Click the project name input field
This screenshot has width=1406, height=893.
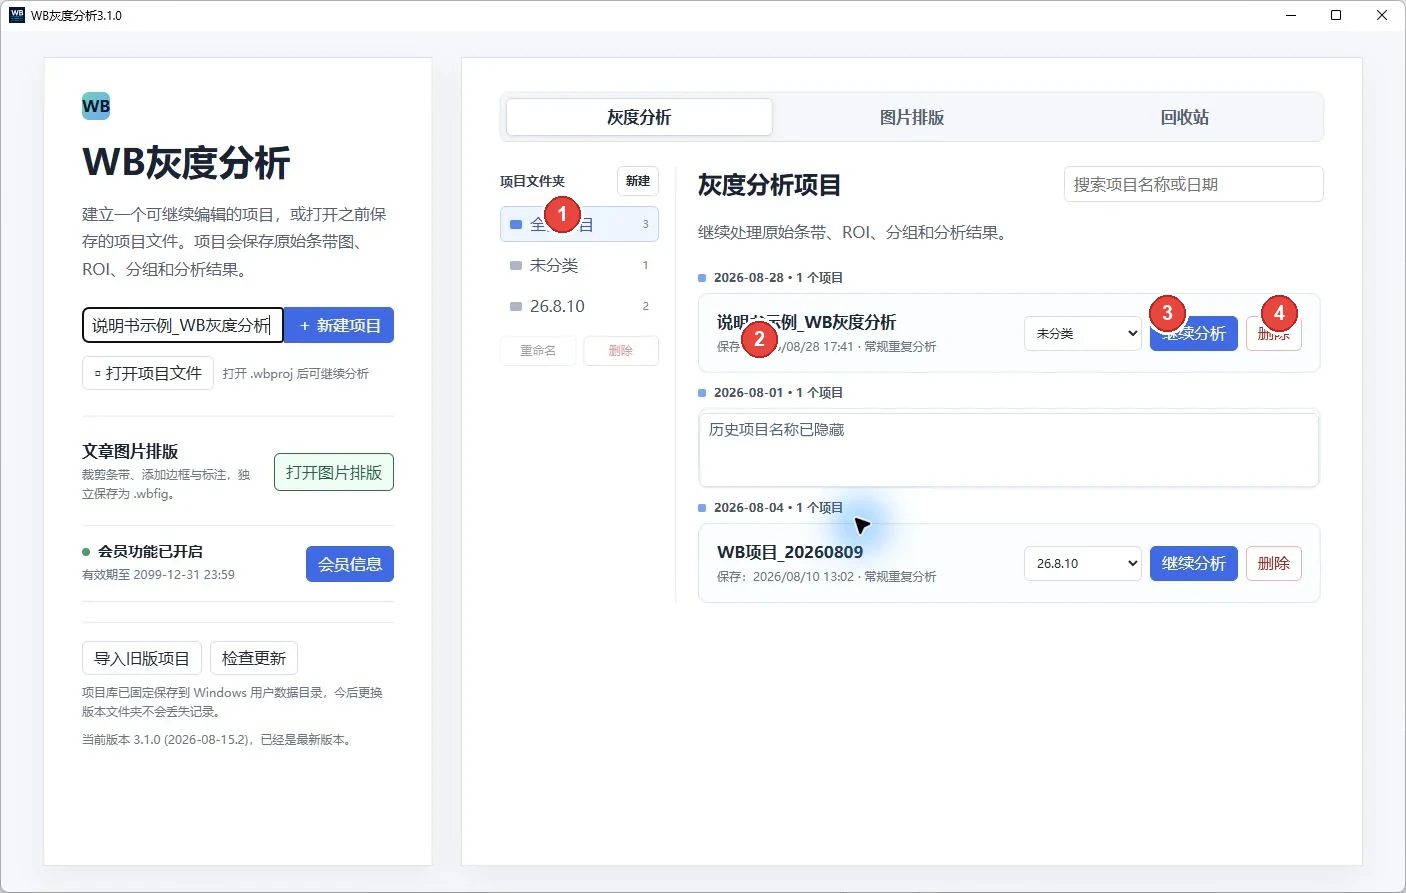coord(183,325)
